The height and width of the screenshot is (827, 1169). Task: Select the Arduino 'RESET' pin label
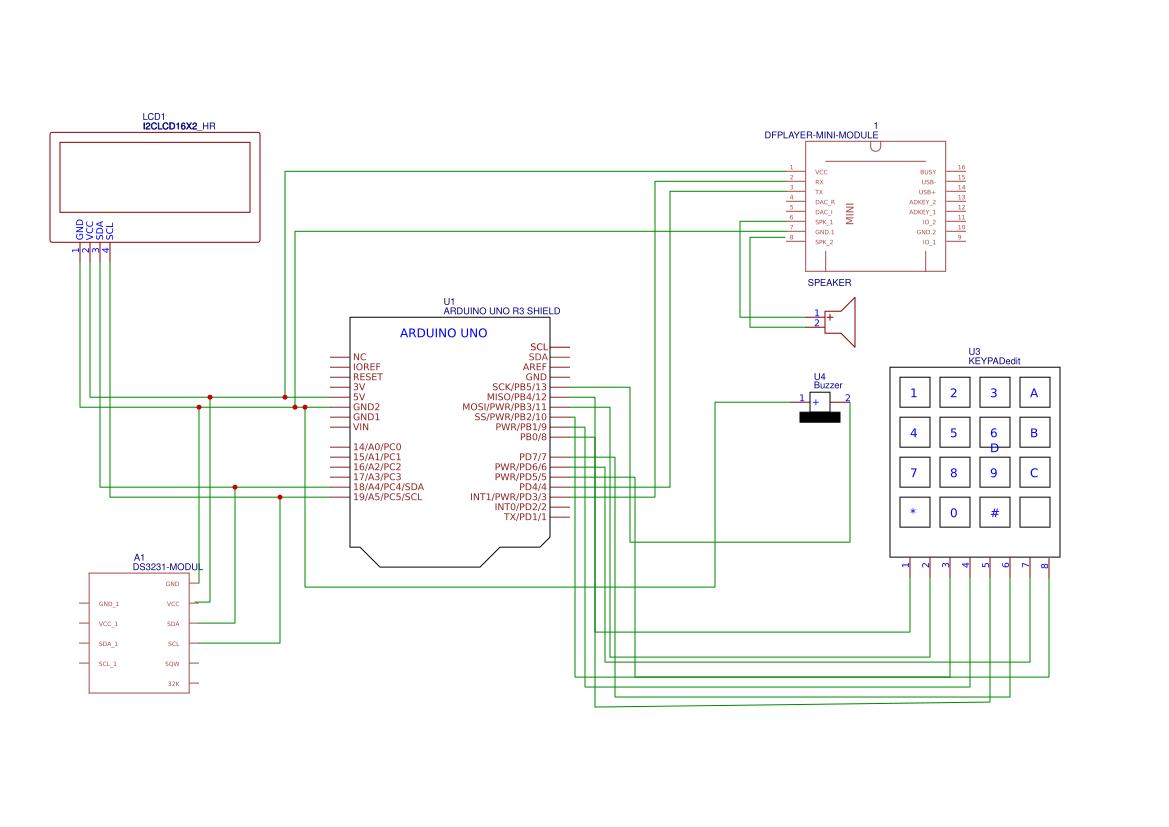(x=368, y=377)
